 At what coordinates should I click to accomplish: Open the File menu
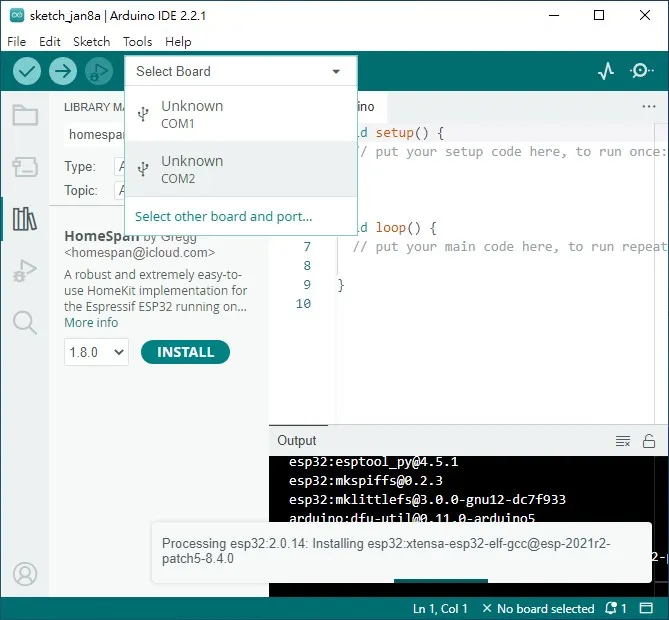tap(17, 42)
